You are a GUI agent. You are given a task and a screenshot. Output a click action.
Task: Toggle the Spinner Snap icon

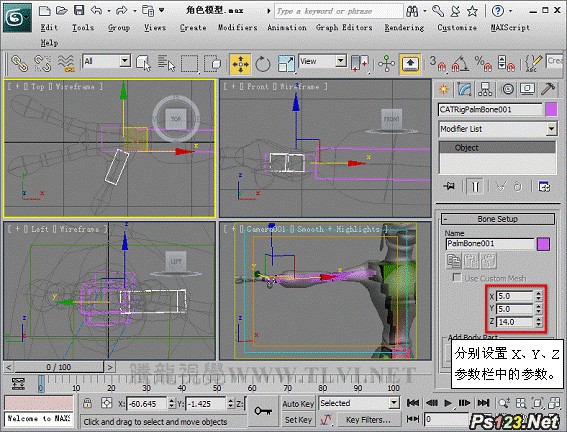pyautogui.click(x=506, y=64)
